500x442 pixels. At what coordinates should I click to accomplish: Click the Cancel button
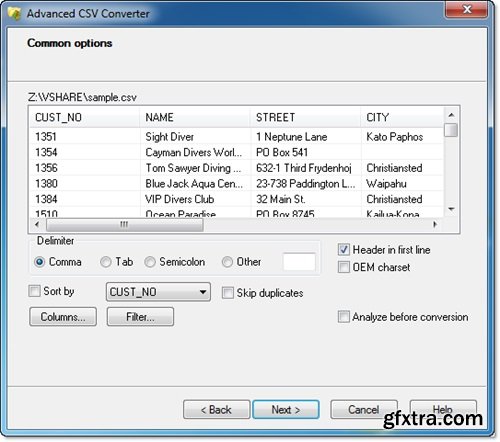pyautogui.click(x=364, y=410)
